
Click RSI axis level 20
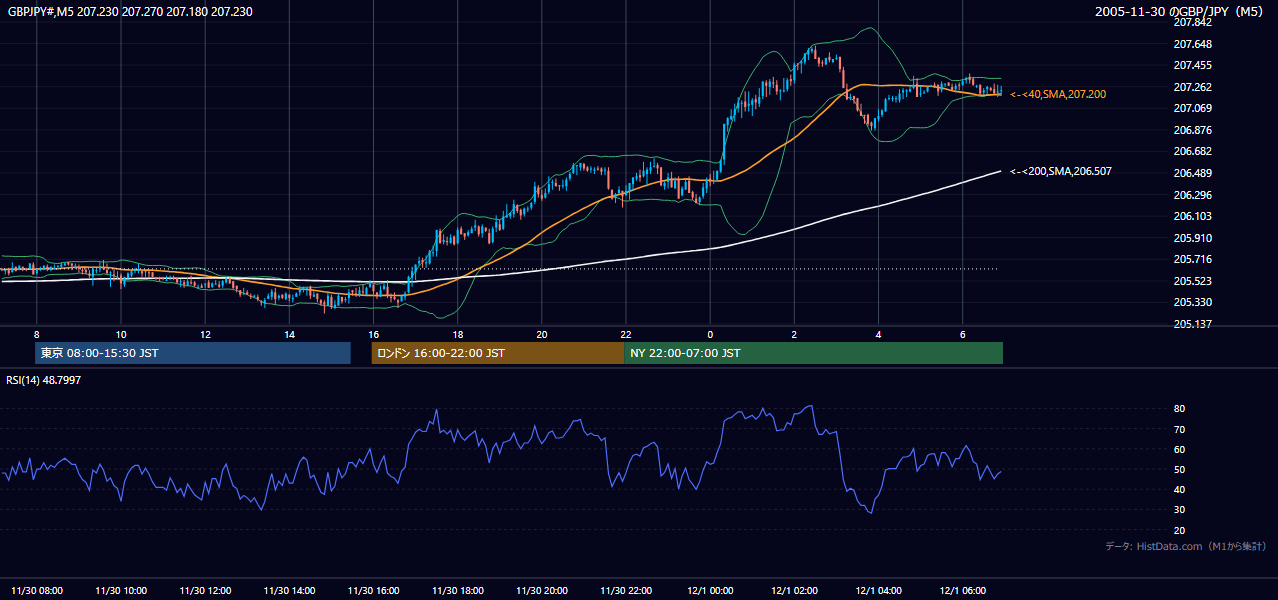(x=1179, y=530)
